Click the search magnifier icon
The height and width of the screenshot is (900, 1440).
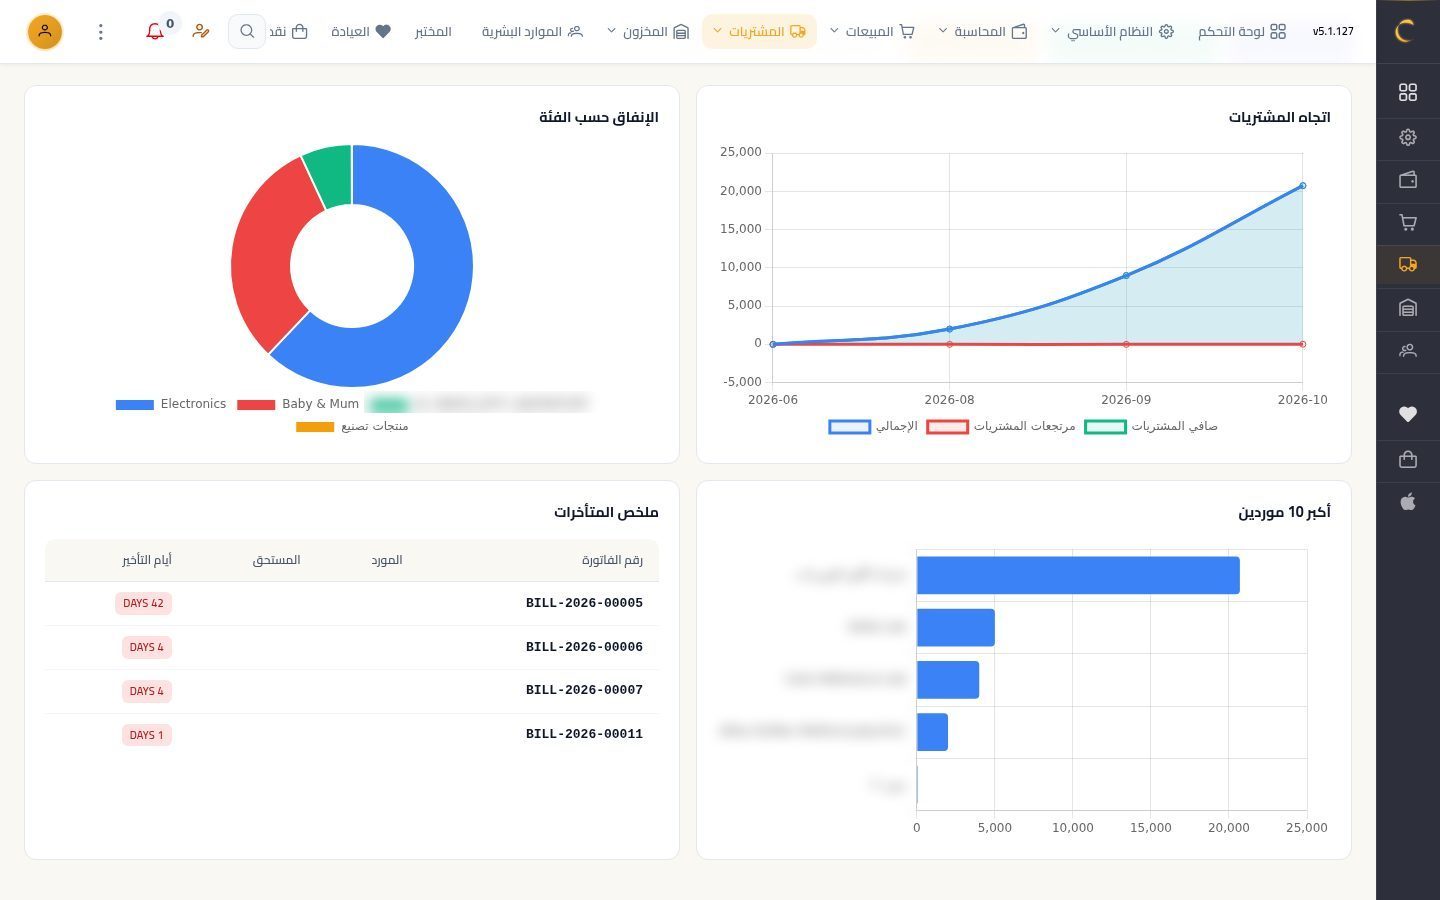pyautogui.click(x=247, y=32)
